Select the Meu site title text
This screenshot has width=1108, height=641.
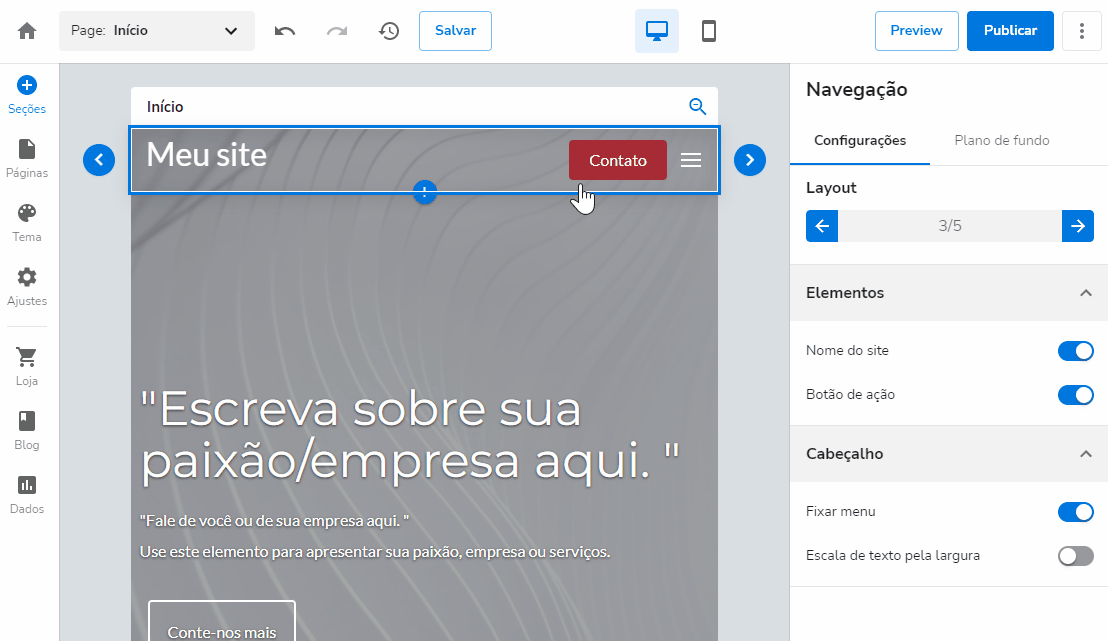coord(206,155)
